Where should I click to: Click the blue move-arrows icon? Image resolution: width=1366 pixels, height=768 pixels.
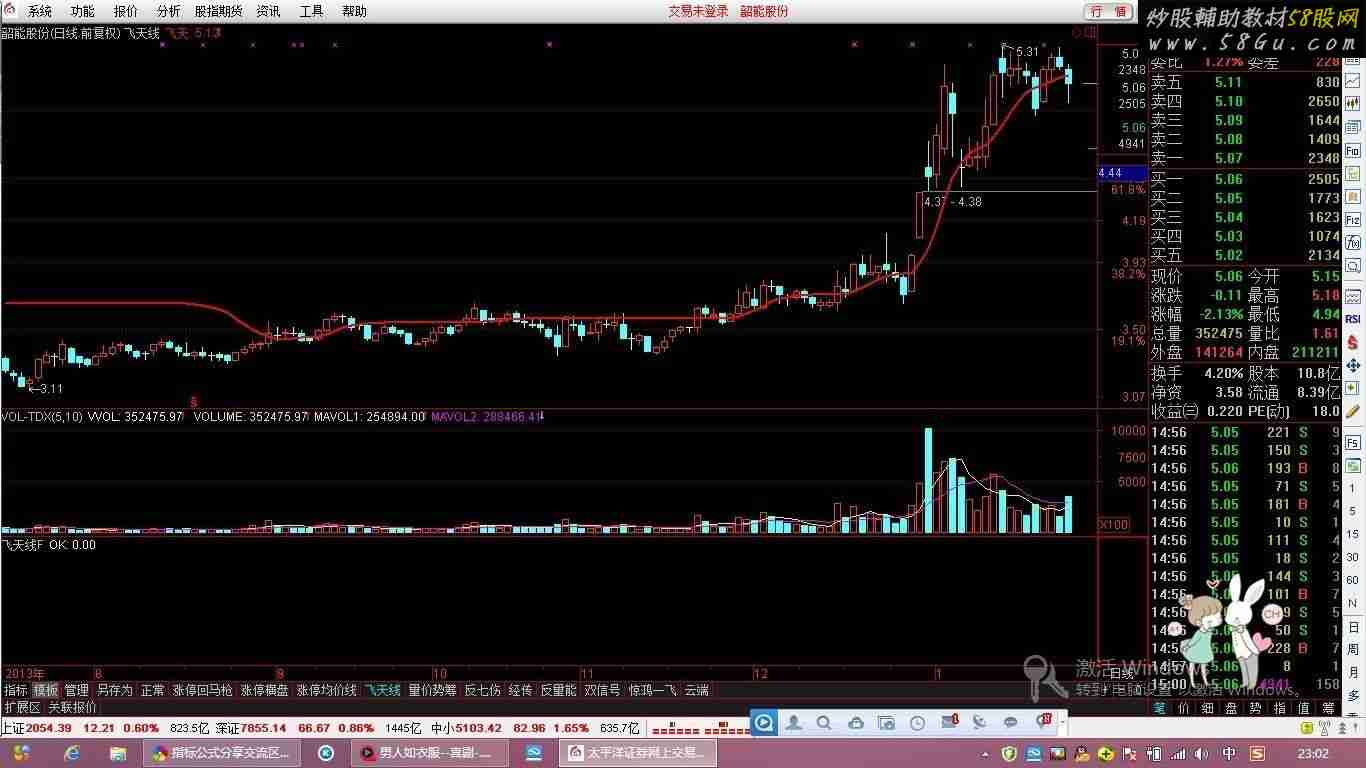(x=1352, y=365)
